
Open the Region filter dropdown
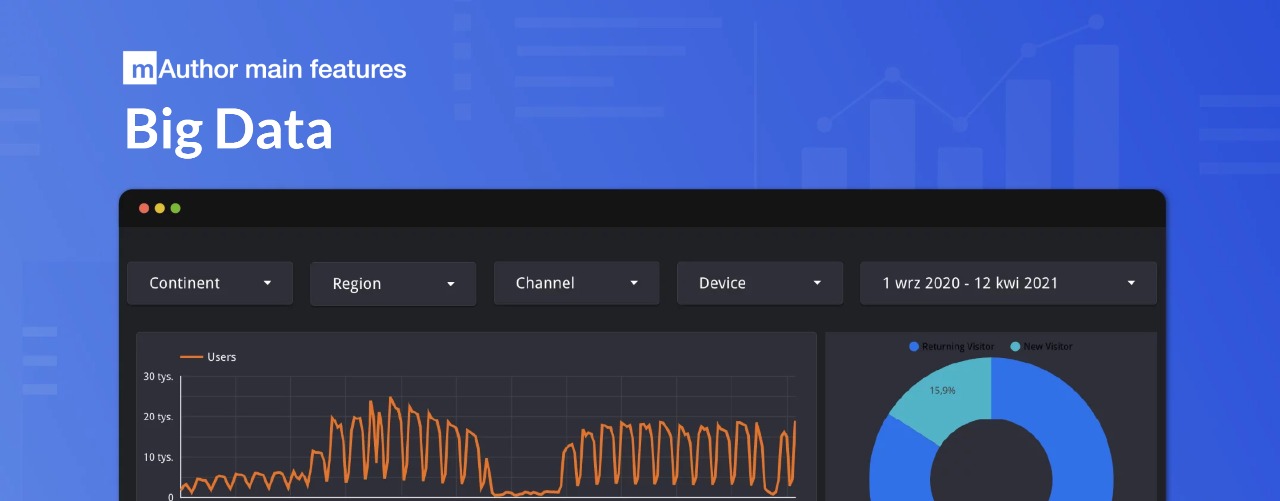point(393,283)
